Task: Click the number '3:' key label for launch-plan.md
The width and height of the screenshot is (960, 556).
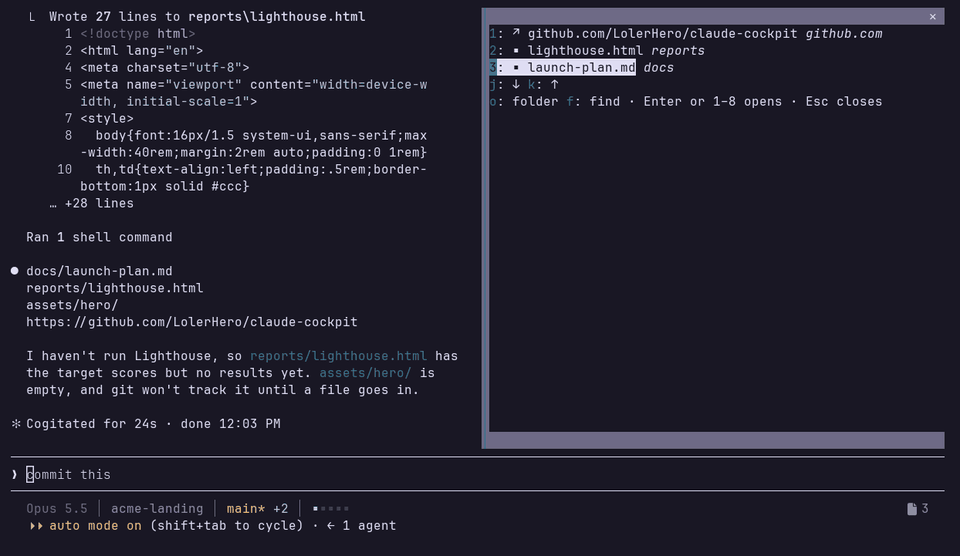Action: [x=495, y=67]
